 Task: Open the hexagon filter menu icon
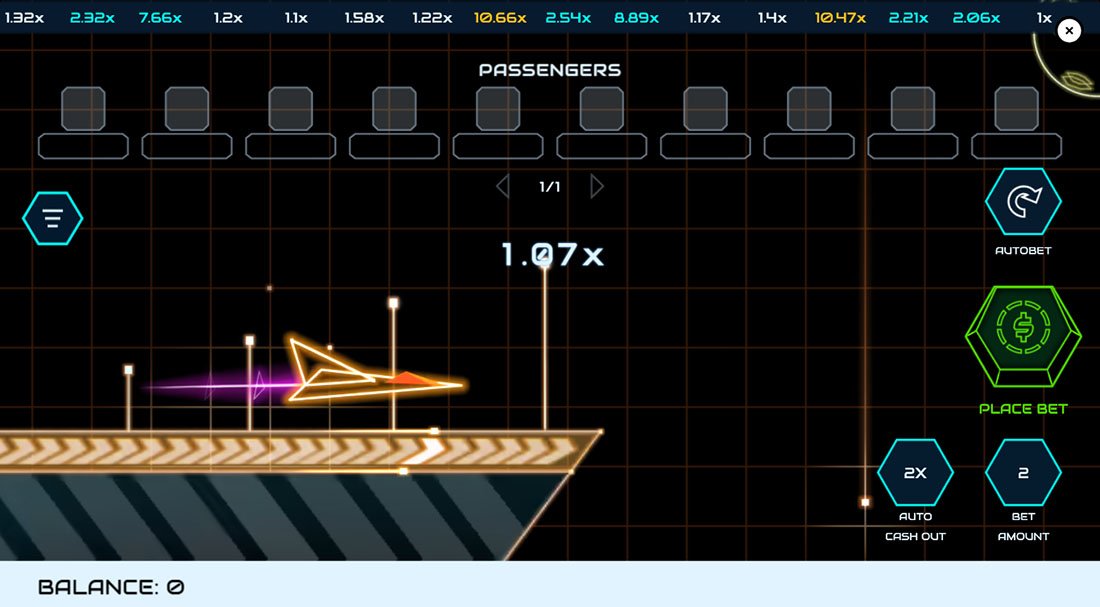click(x=53, y=218)
